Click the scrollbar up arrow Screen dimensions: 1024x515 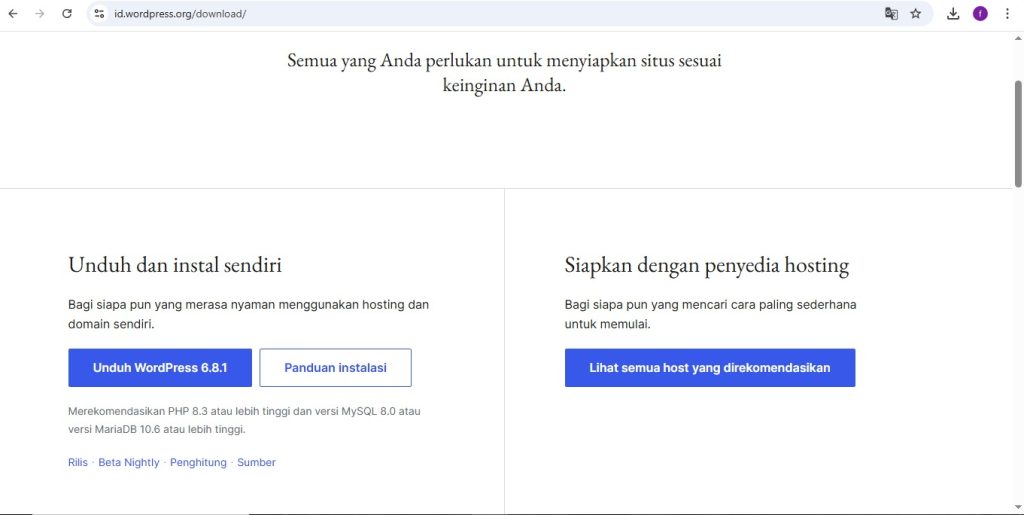pyautogui.click(x=1018, y=36)
